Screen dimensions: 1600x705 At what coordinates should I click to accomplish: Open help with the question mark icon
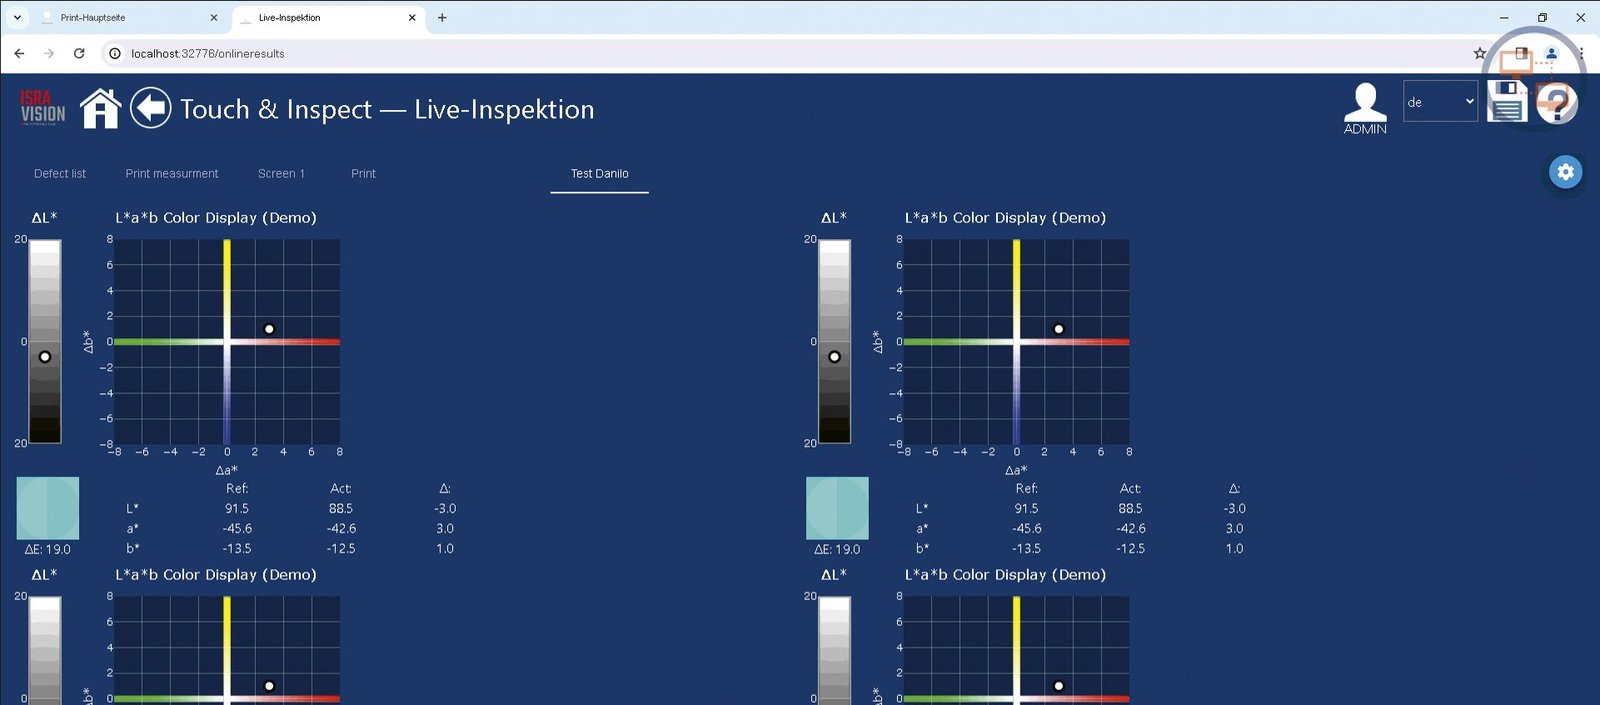pos(1557,102)
